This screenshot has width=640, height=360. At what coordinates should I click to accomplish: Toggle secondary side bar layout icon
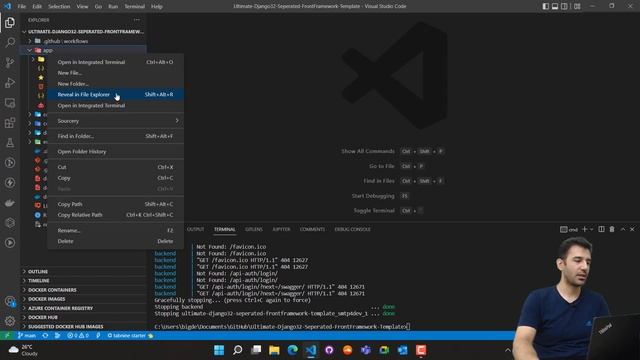pos(564,6)
